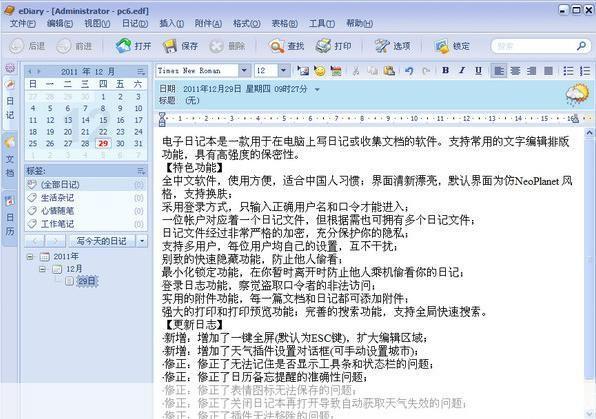Select the 生活杂记 tag
This screenshot has width=596, height=419.
click(x=57, y=198)
